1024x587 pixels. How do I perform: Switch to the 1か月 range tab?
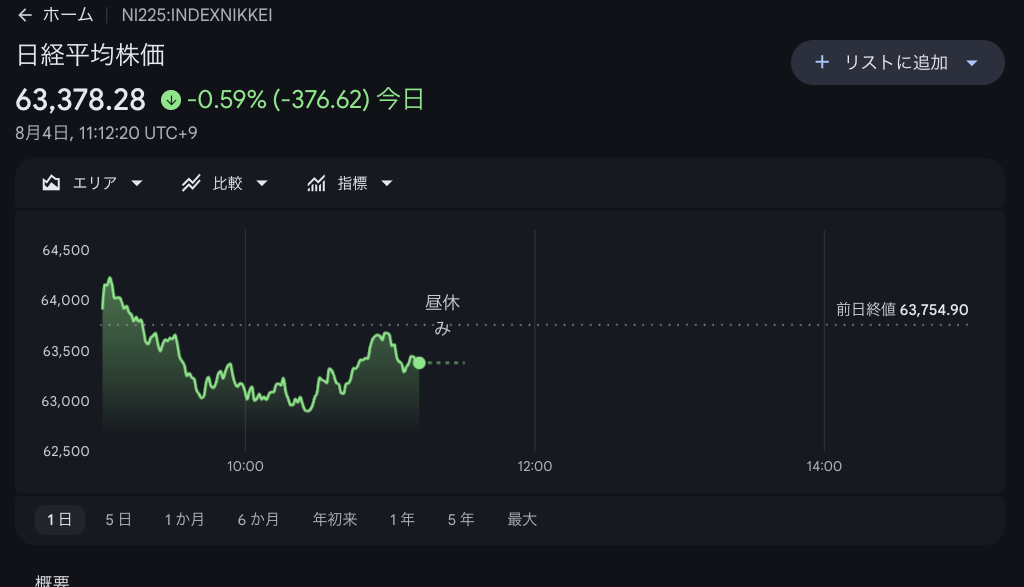coord(184,520)
